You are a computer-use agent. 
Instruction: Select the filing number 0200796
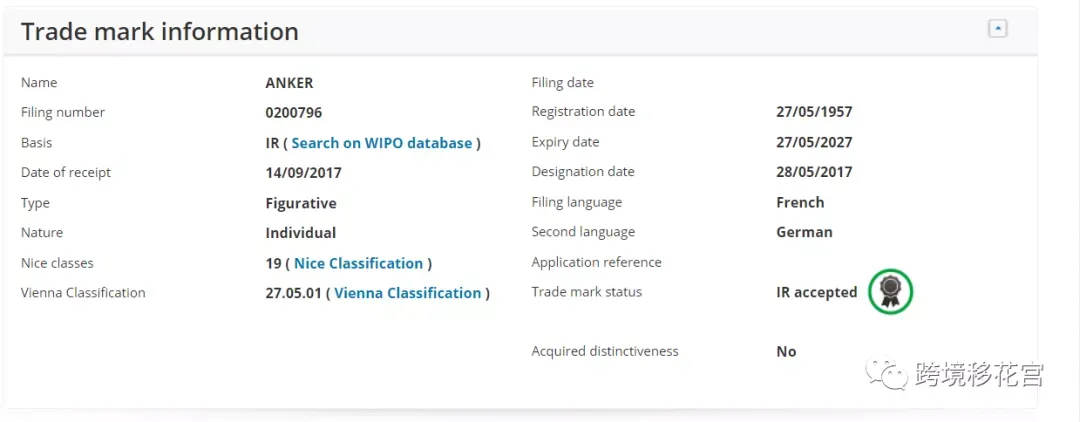[x=293, y=113]
